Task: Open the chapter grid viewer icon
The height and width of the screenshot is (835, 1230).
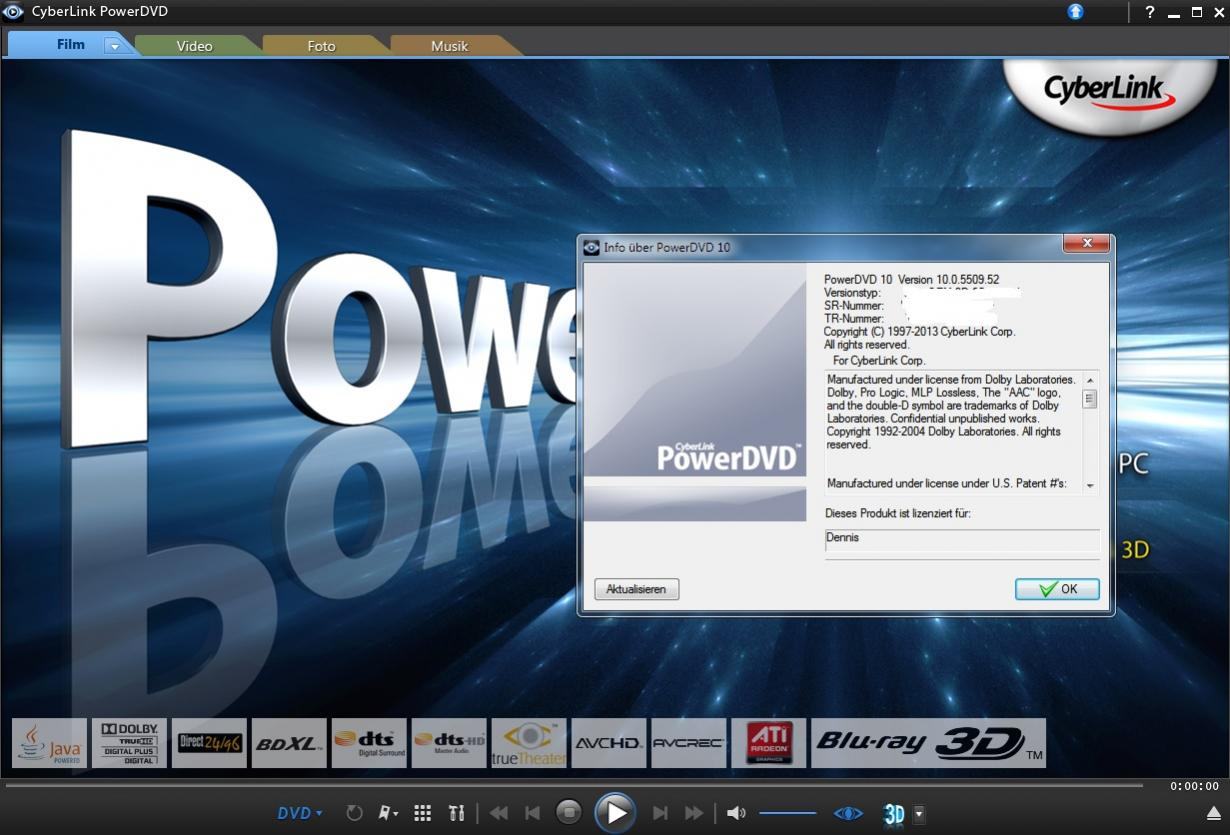Action: coord(423,813)
